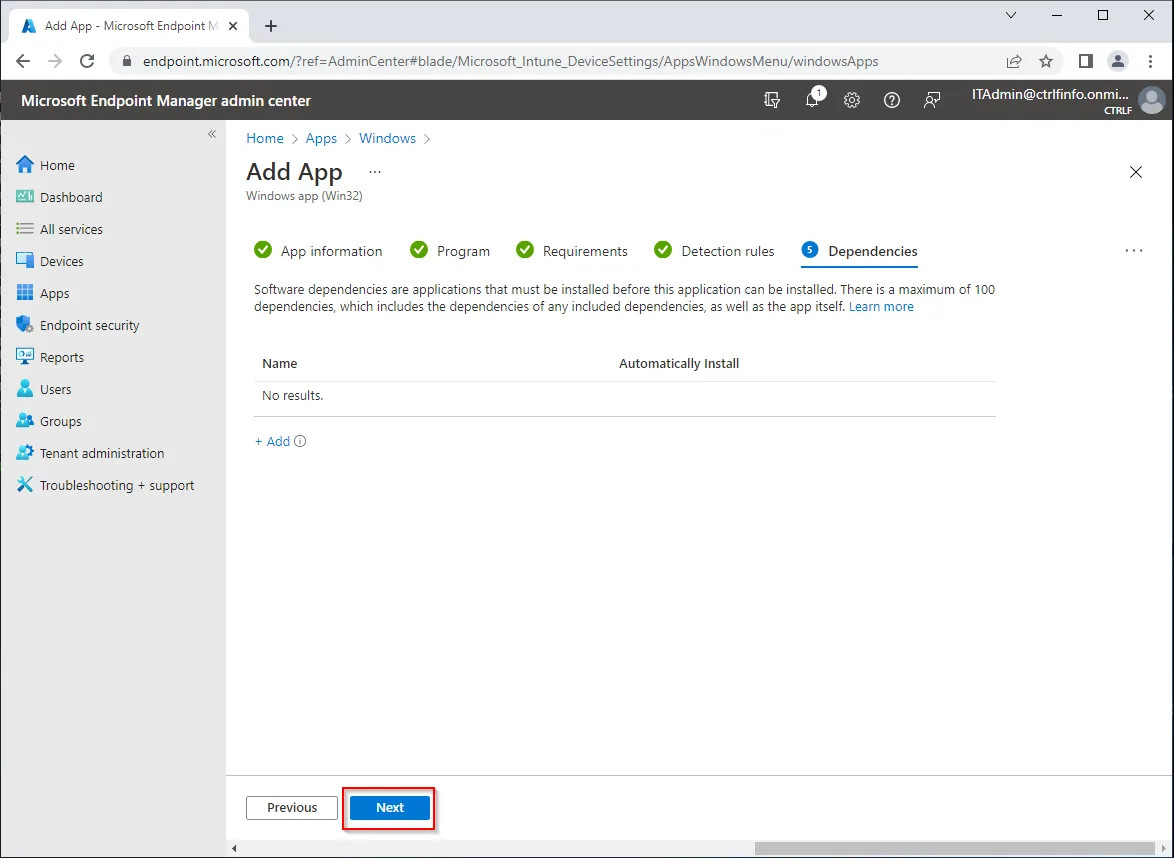1174x858 pixels.
Task: Click the horizontal scrollbar thumb
Action: click(955, 848)
